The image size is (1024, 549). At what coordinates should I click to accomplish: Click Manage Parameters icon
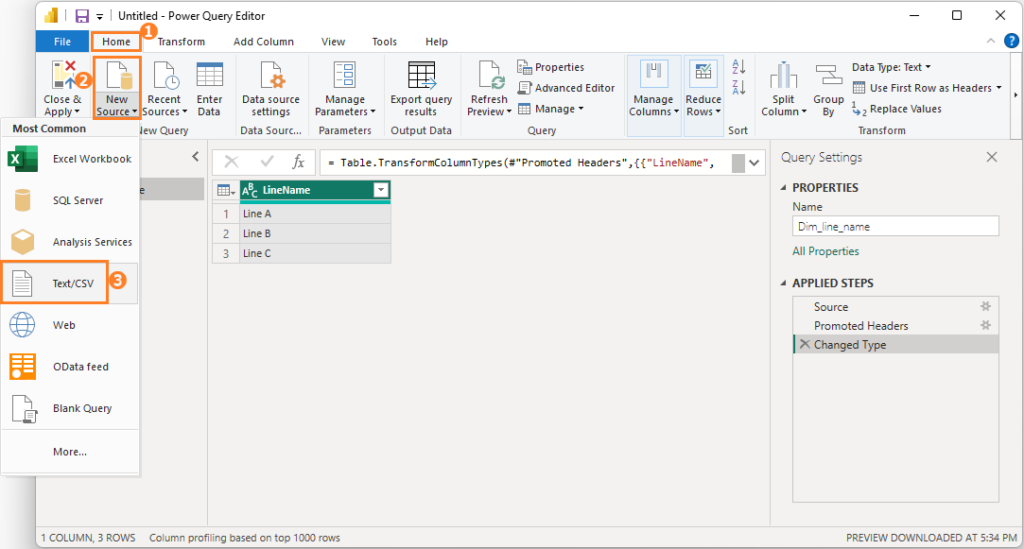click(344, 75)
